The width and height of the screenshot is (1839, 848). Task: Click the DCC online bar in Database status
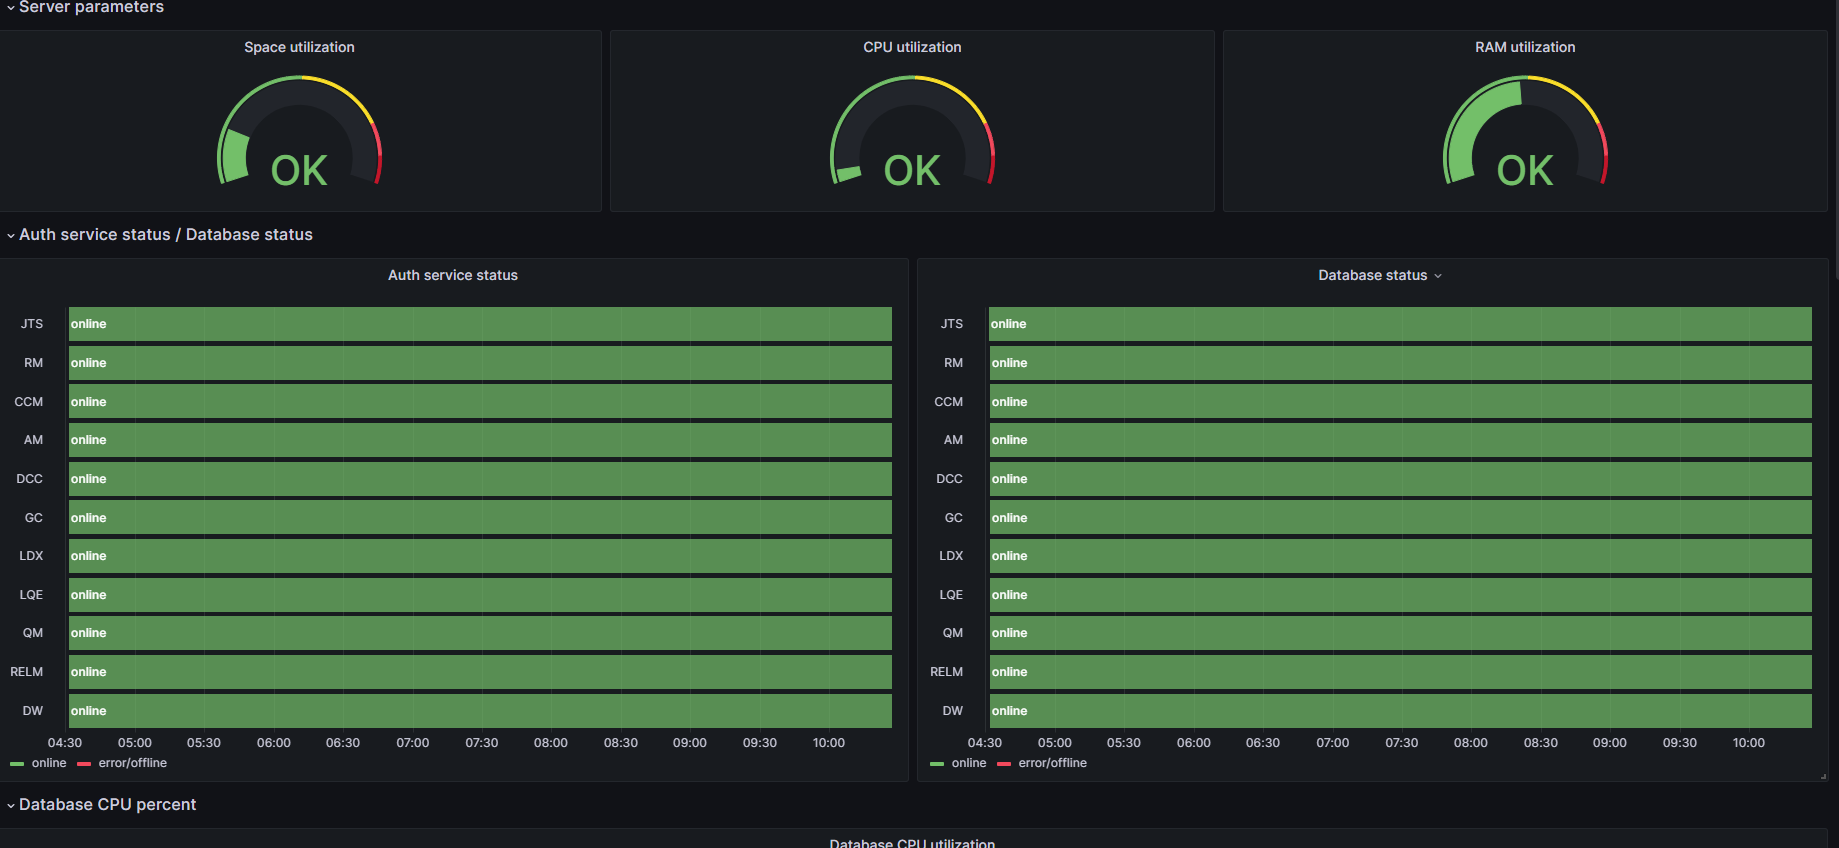click(1400, 479)
